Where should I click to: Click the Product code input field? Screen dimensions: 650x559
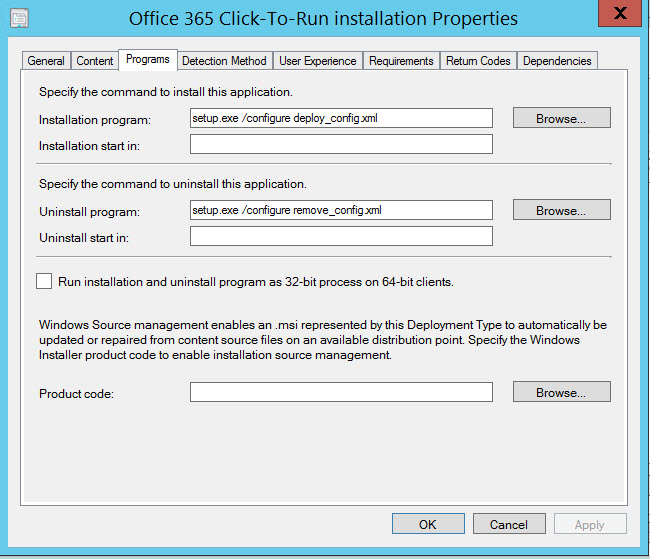point(341,392)
